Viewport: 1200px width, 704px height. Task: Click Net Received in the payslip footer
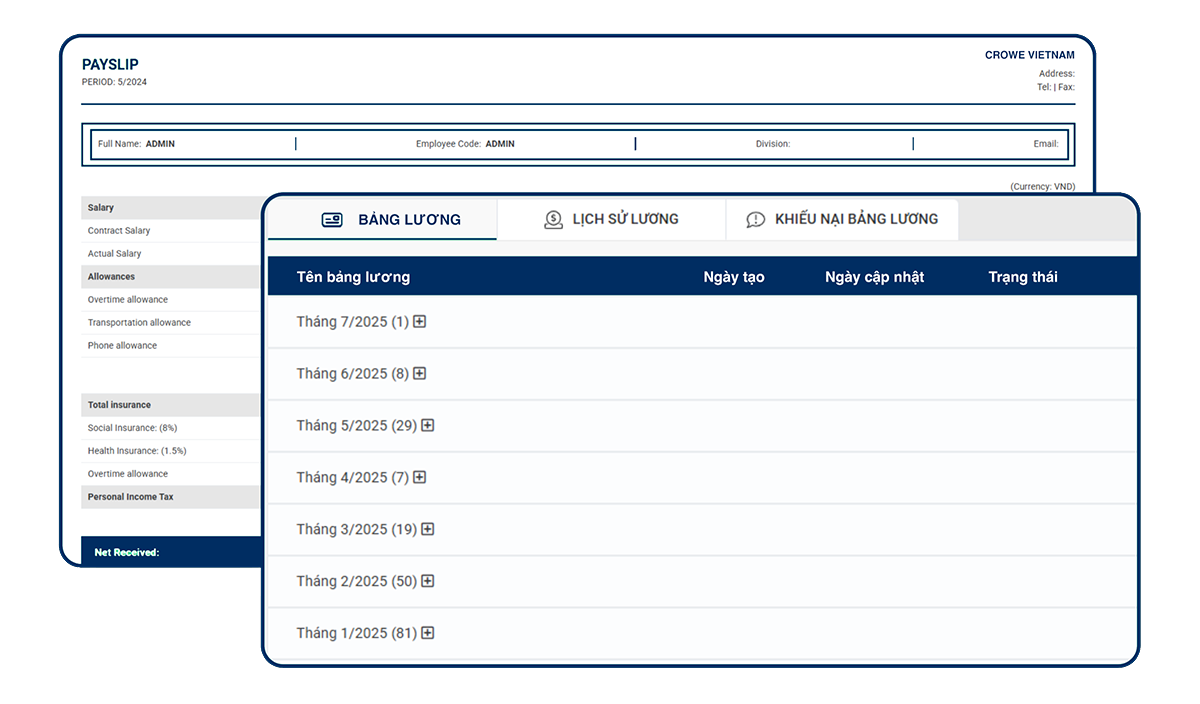[127, 552]
